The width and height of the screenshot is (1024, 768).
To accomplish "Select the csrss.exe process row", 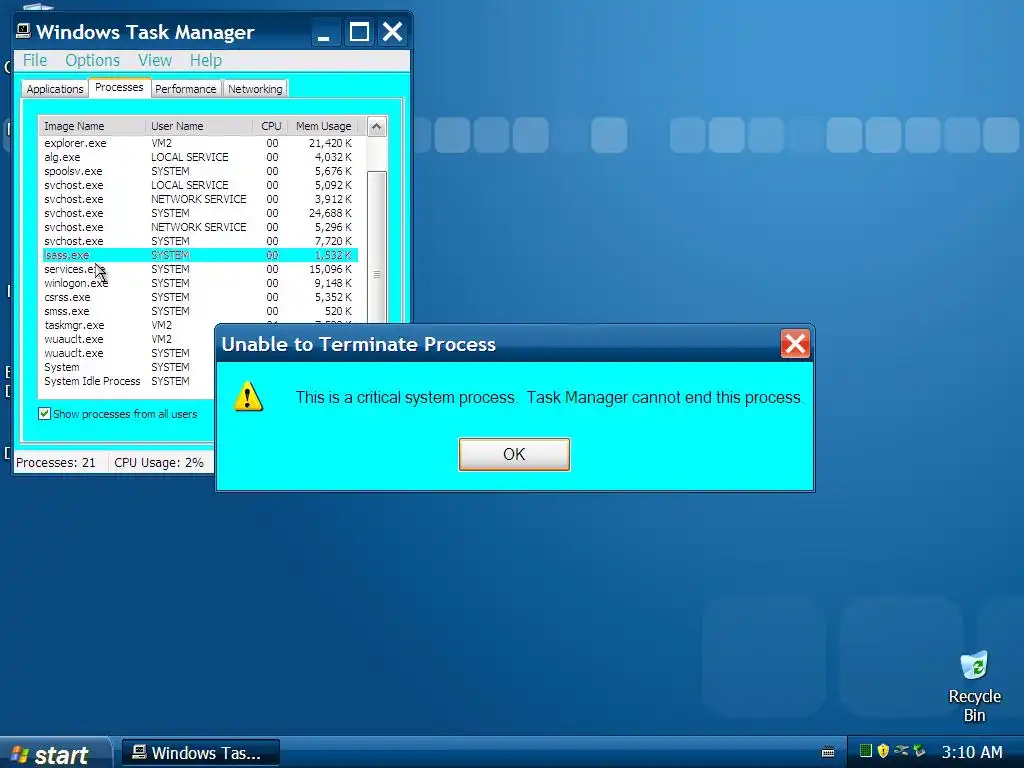I will [199, 297].
